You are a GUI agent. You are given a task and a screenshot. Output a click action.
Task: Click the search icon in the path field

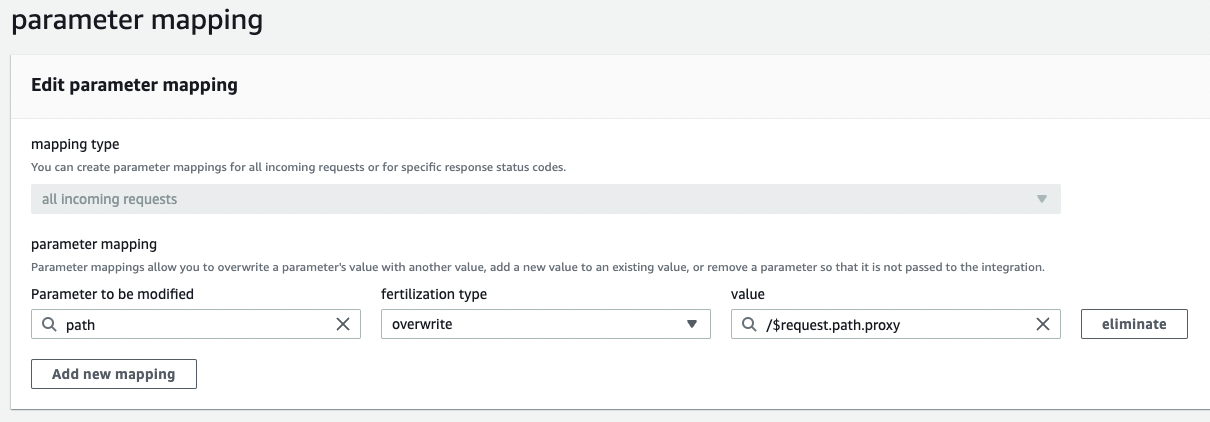(x=48, y=324)
